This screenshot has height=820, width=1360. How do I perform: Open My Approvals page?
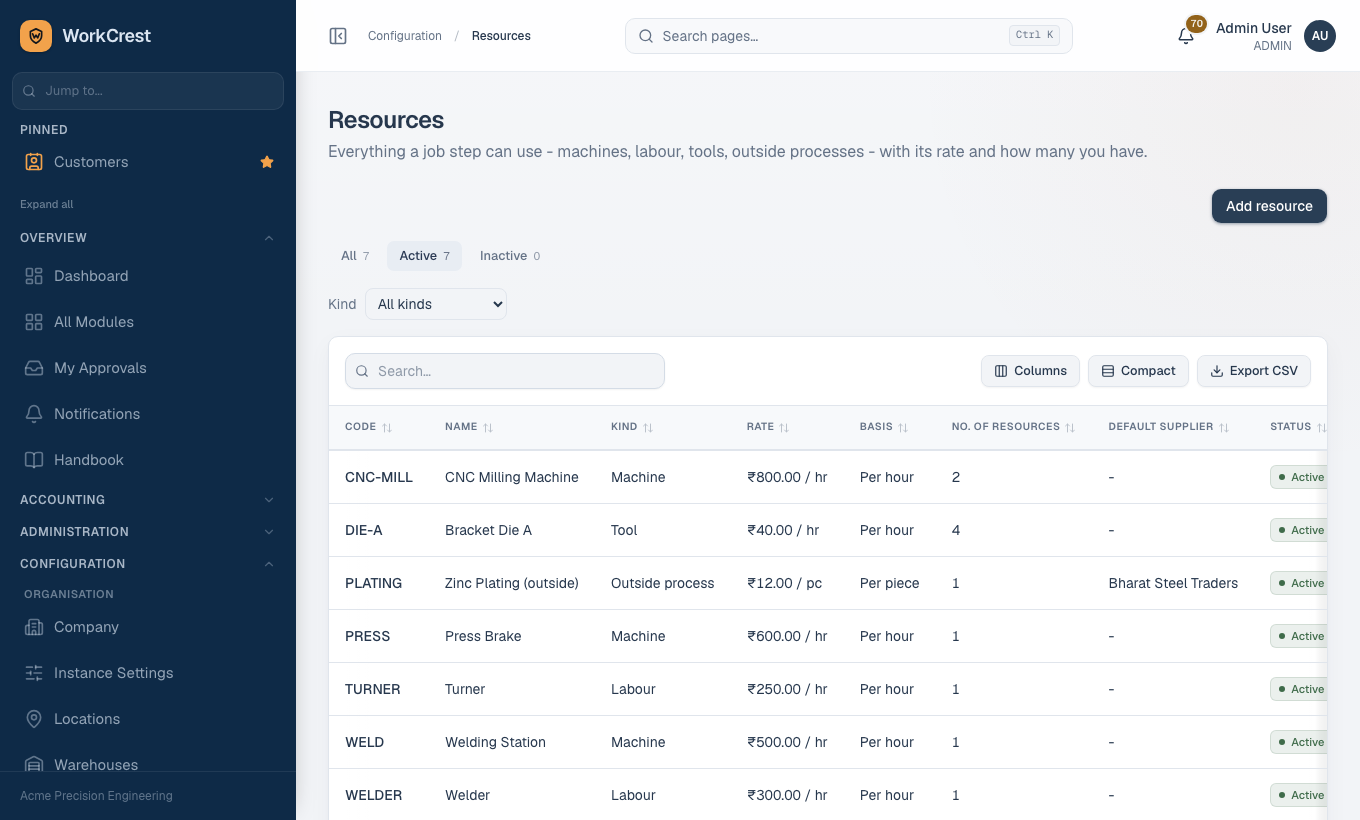point(148,368)
